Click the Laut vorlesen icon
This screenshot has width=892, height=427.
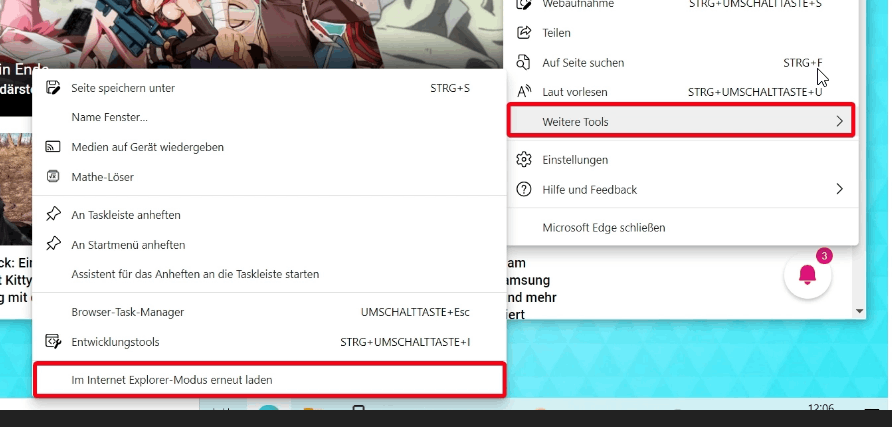(x=524, y=92)
